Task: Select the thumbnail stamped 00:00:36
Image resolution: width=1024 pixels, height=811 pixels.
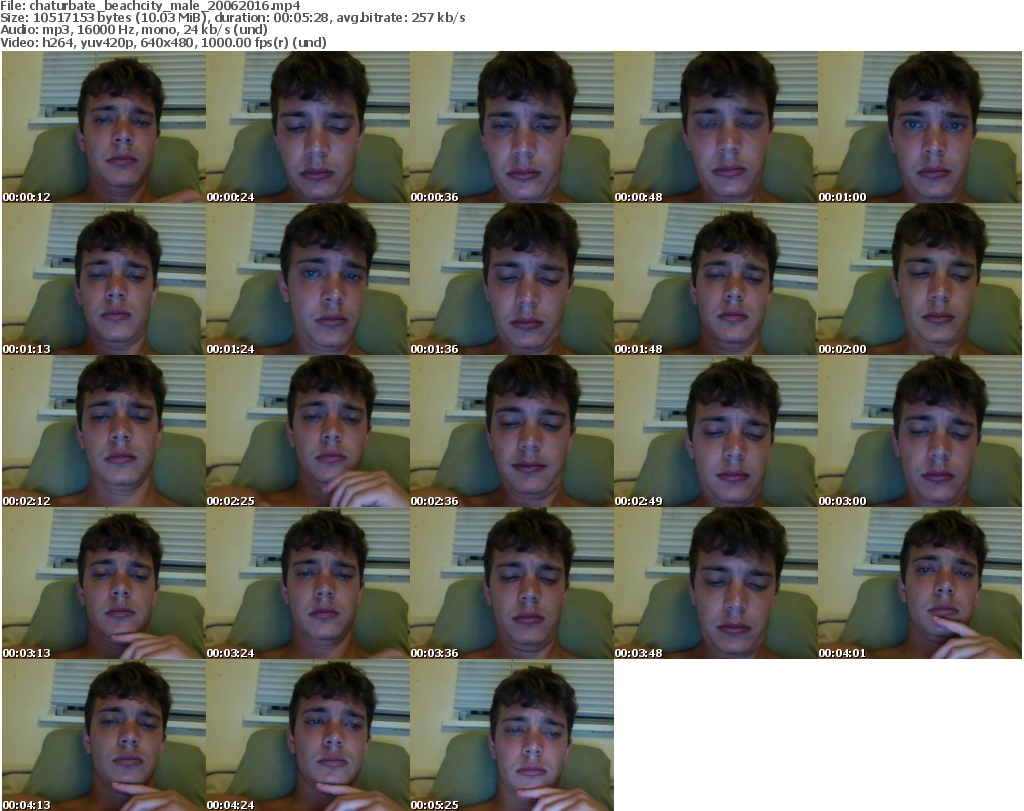Action: tap(512, 127)
